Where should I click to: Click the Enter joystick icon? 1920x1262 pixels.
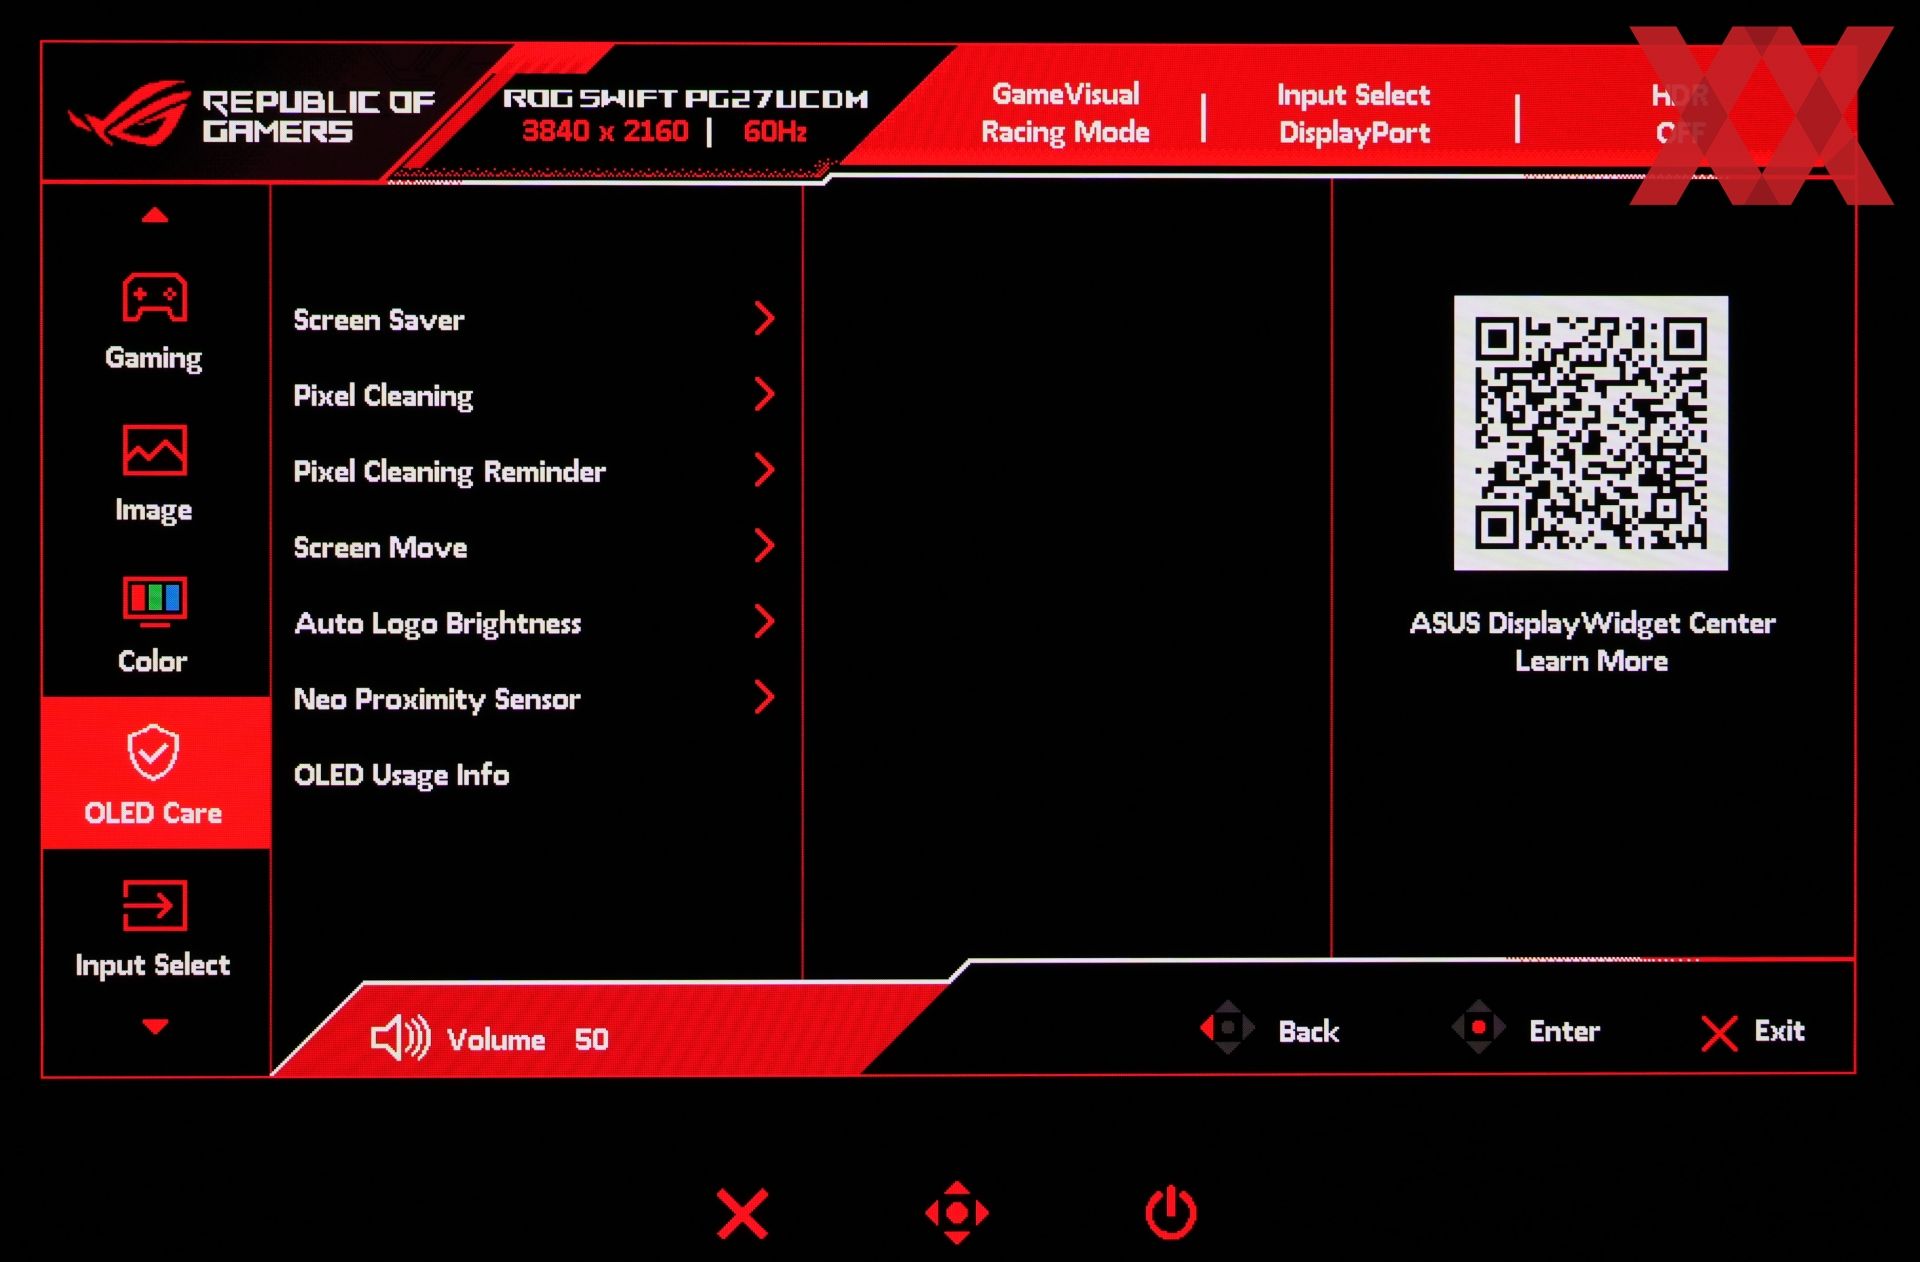tap(1478, 1027)
